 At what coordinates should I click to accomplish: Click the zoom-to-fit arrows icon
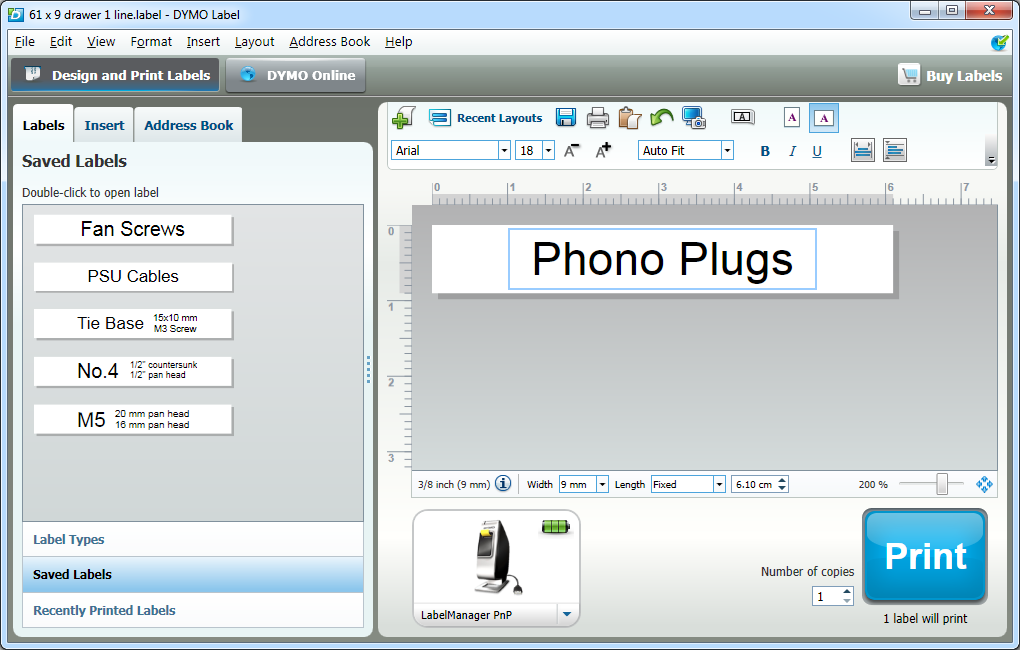pos(984,484)
